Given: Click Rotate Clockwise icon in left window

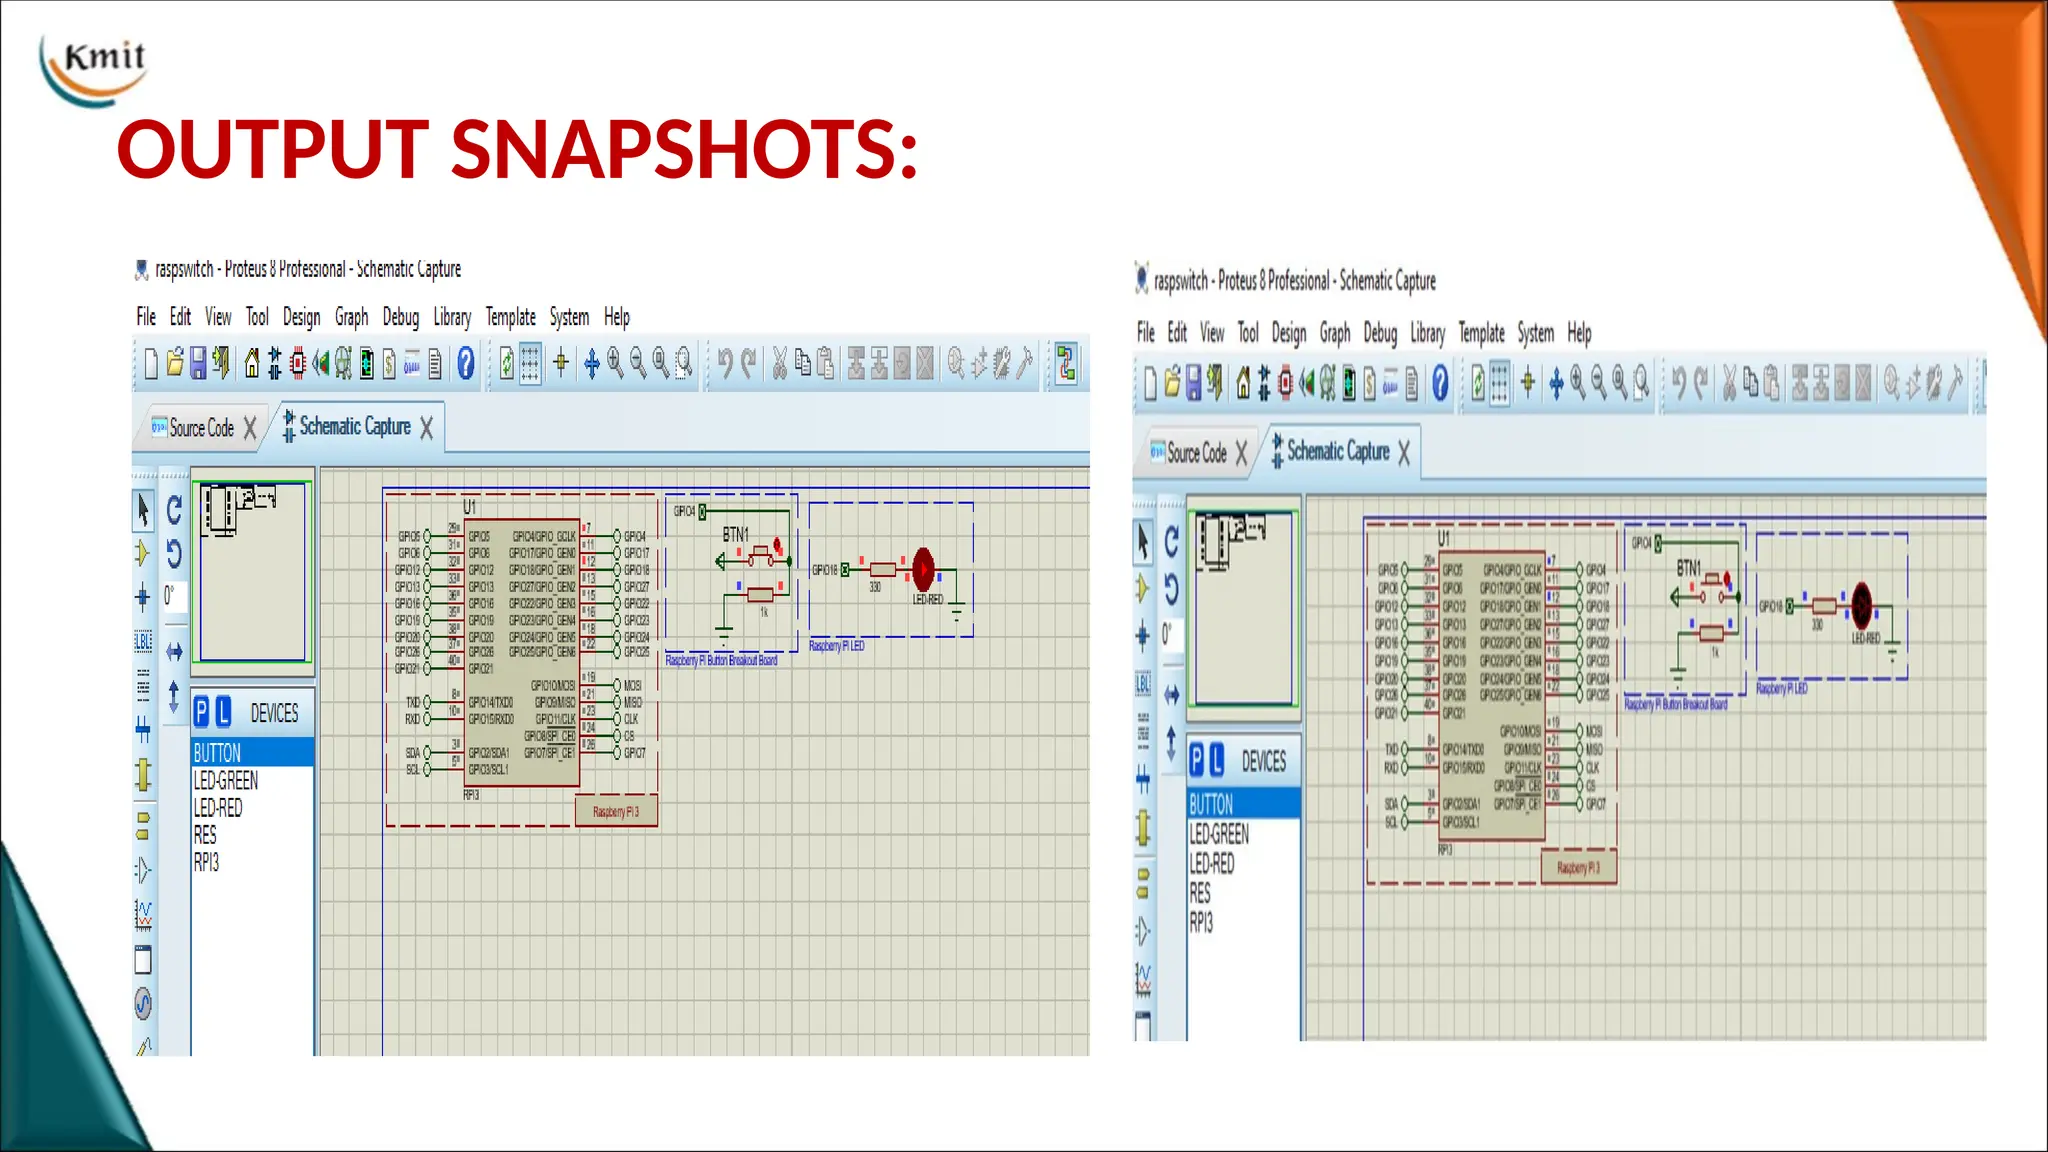Looking at the screenshot, I should (174, 510).
